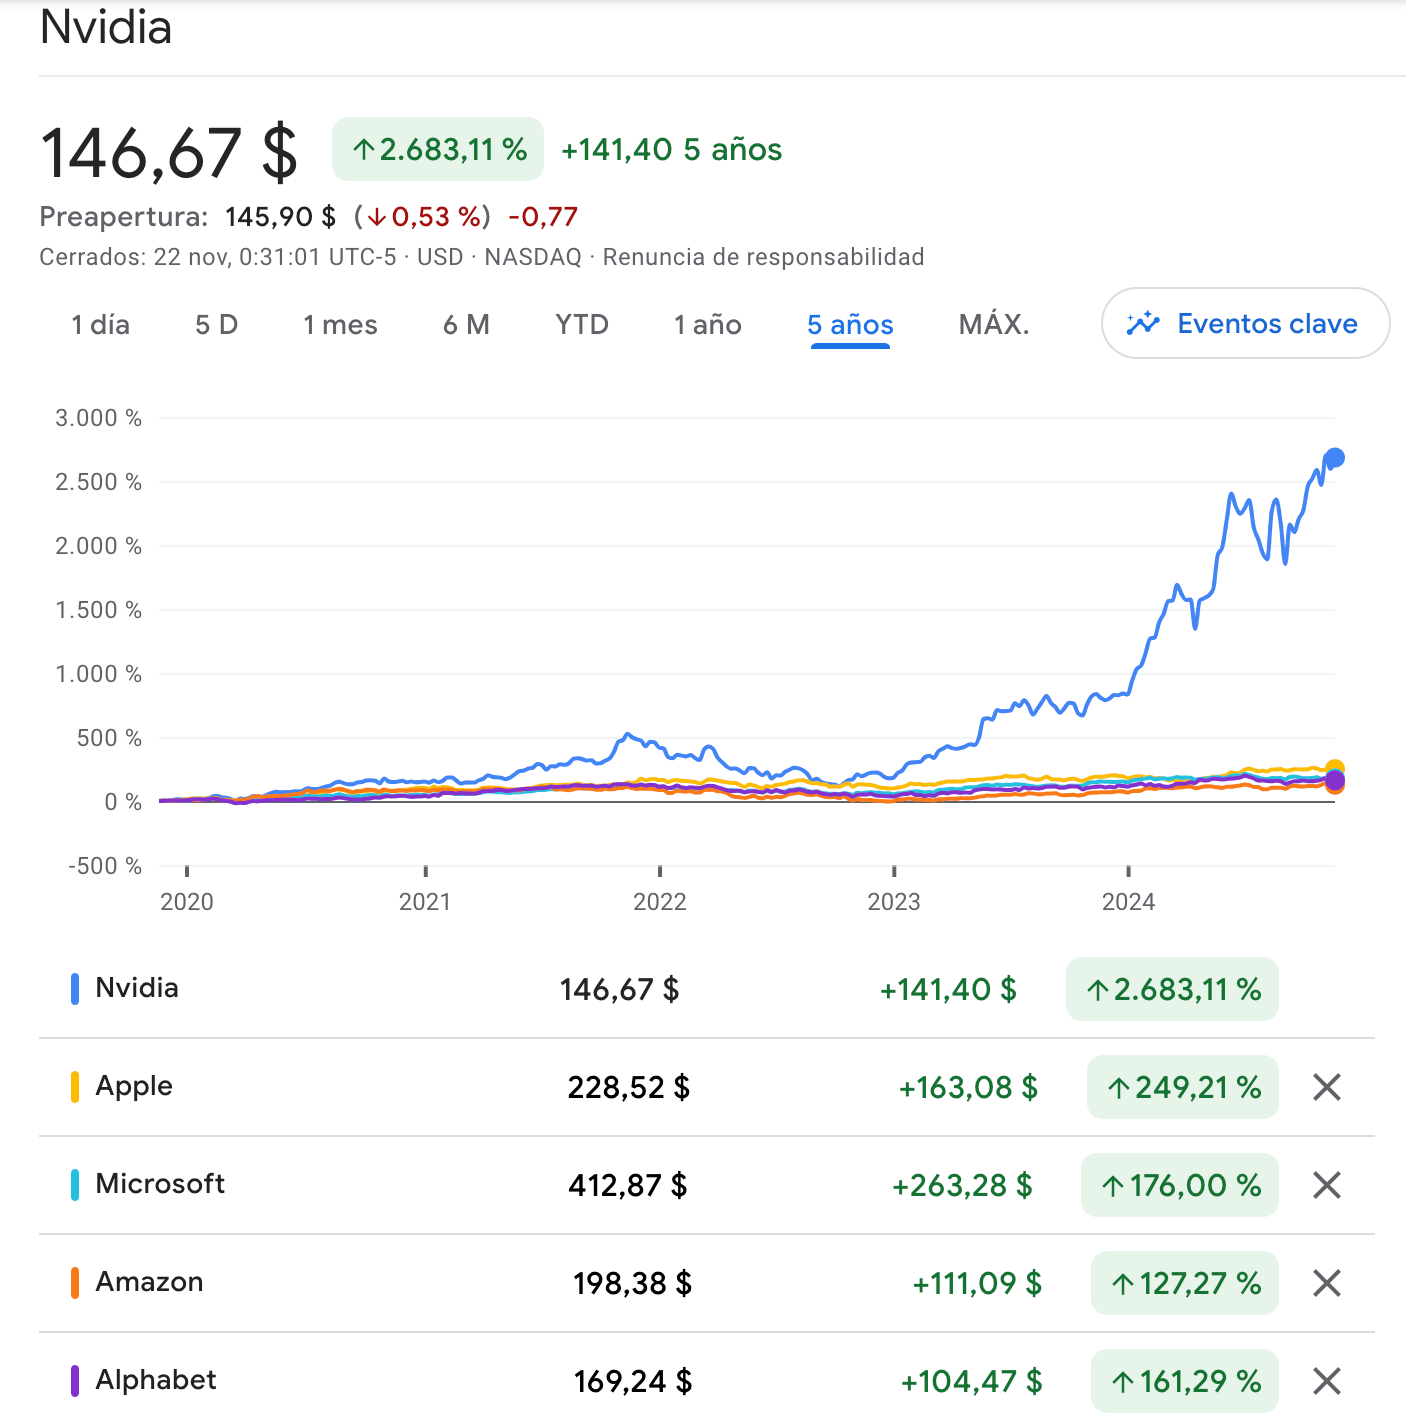The image size is (1406, 1424).
Task: Switch chart to 6 M range
Action: point(466,325)
